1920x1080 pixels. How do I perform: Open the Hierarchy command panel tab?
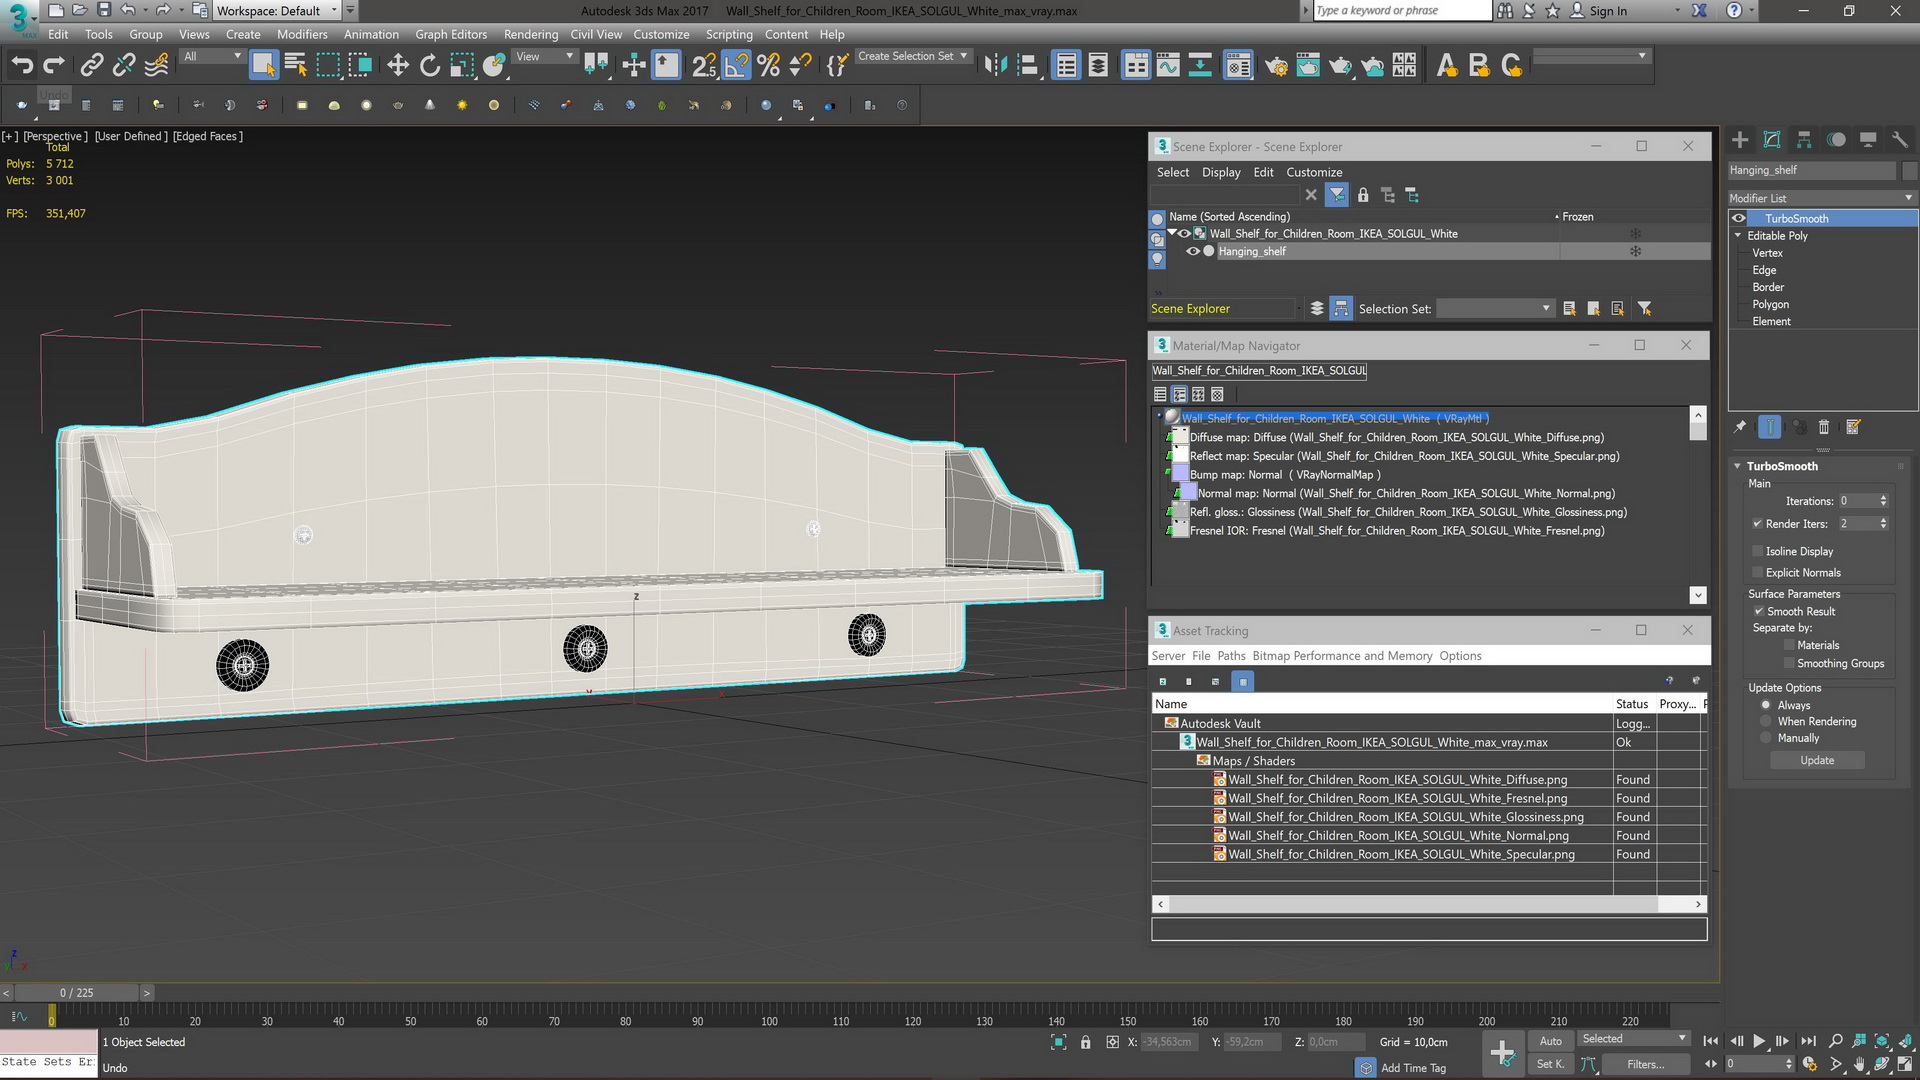pyautogui.click(x=1804, y=140)
